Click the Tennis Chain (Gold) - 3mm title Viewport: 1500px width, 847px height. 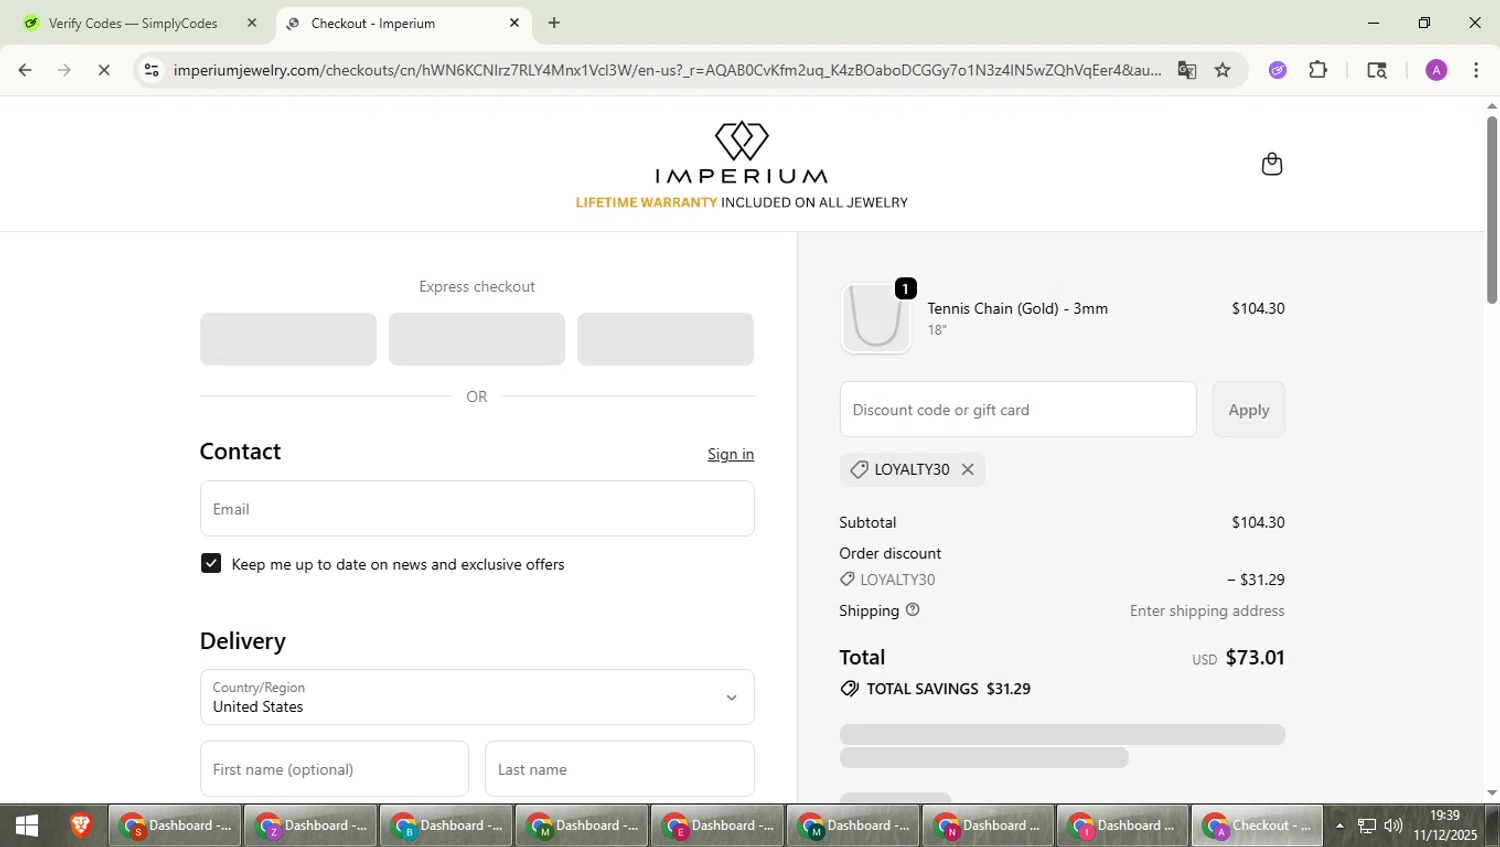(x=1017, y=308)
